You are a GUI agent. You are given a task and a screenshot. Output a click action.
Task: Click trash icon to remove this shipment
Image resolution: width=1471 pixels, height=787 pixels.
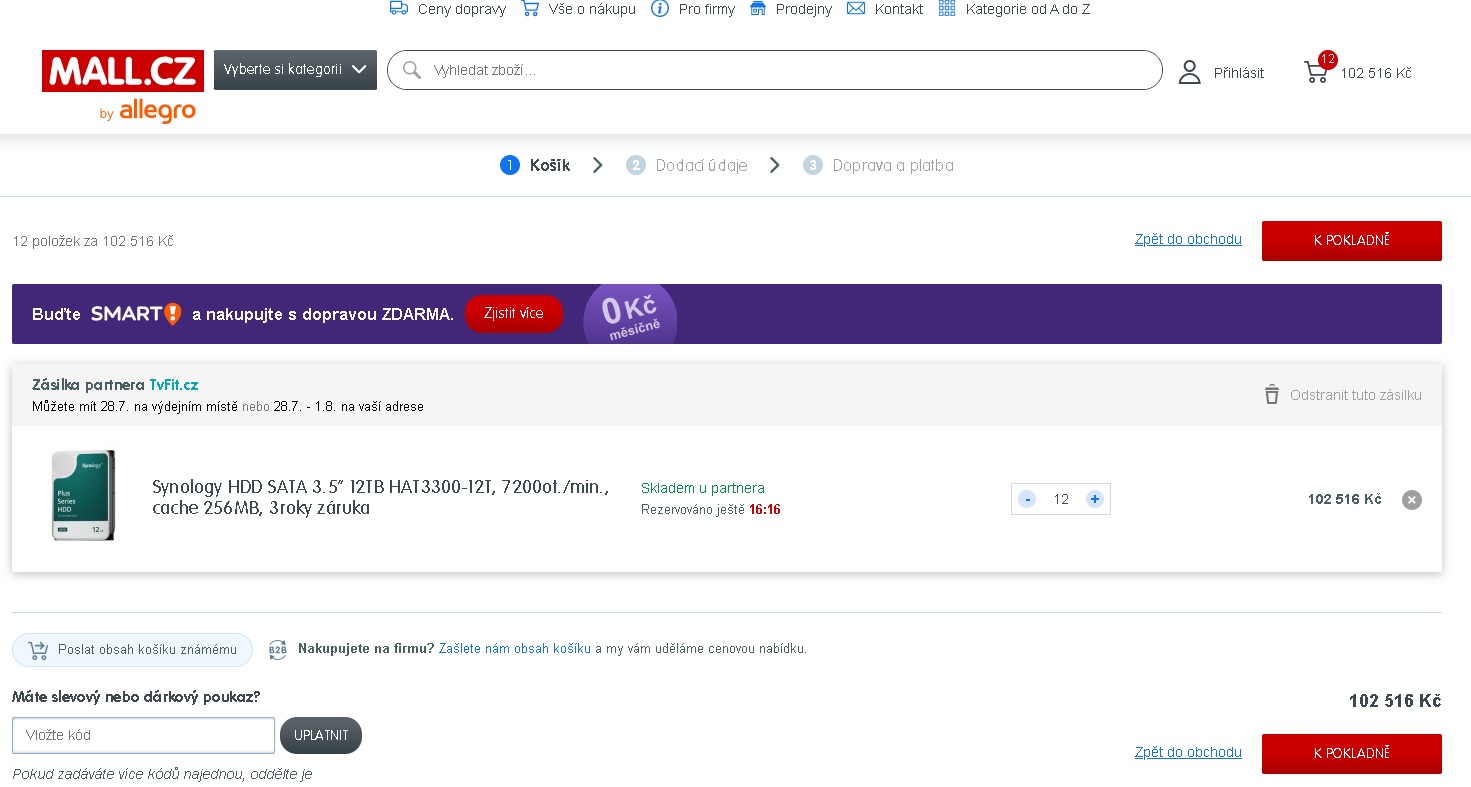tap(1271, 395)
